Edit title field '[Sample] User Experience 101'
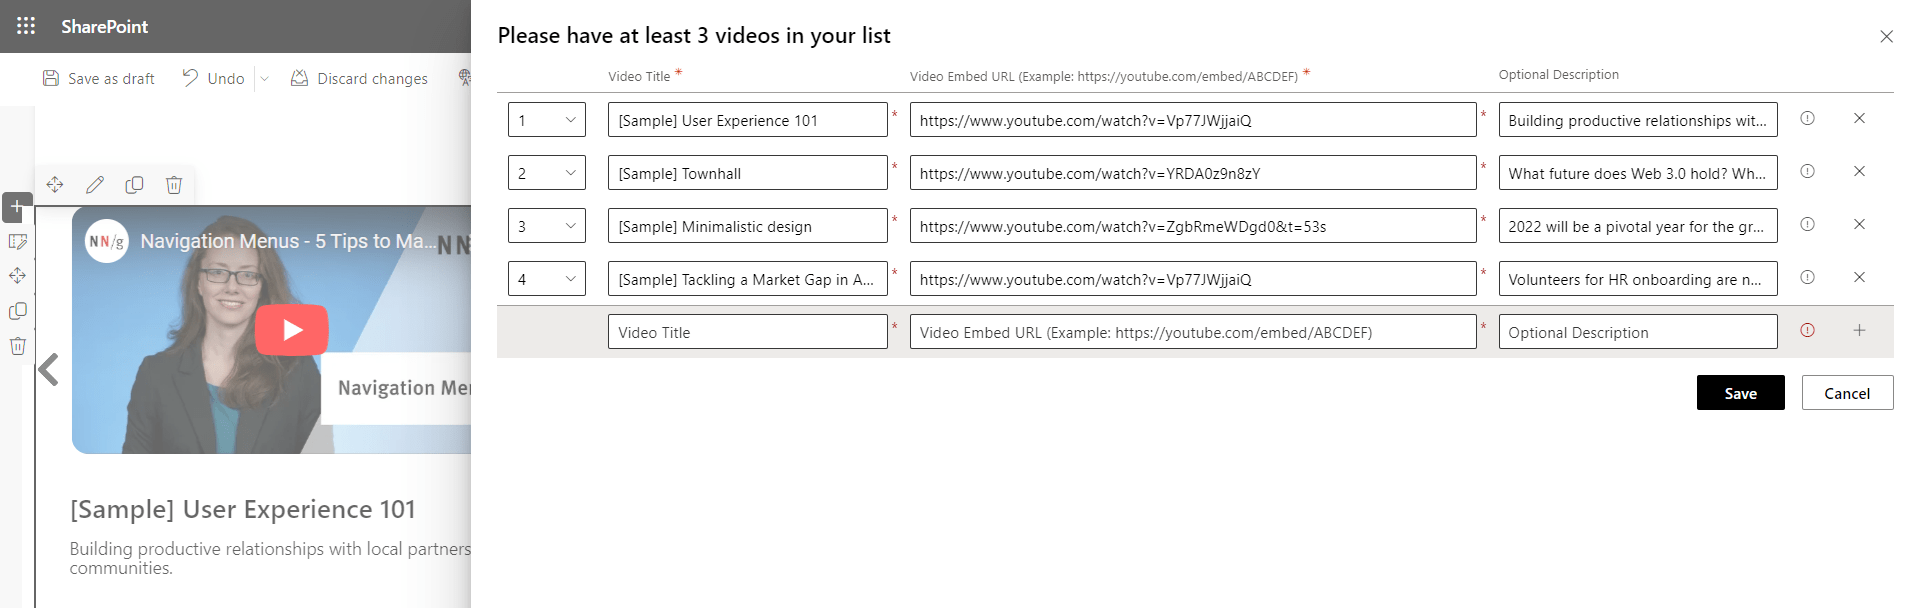 [747, 120]
